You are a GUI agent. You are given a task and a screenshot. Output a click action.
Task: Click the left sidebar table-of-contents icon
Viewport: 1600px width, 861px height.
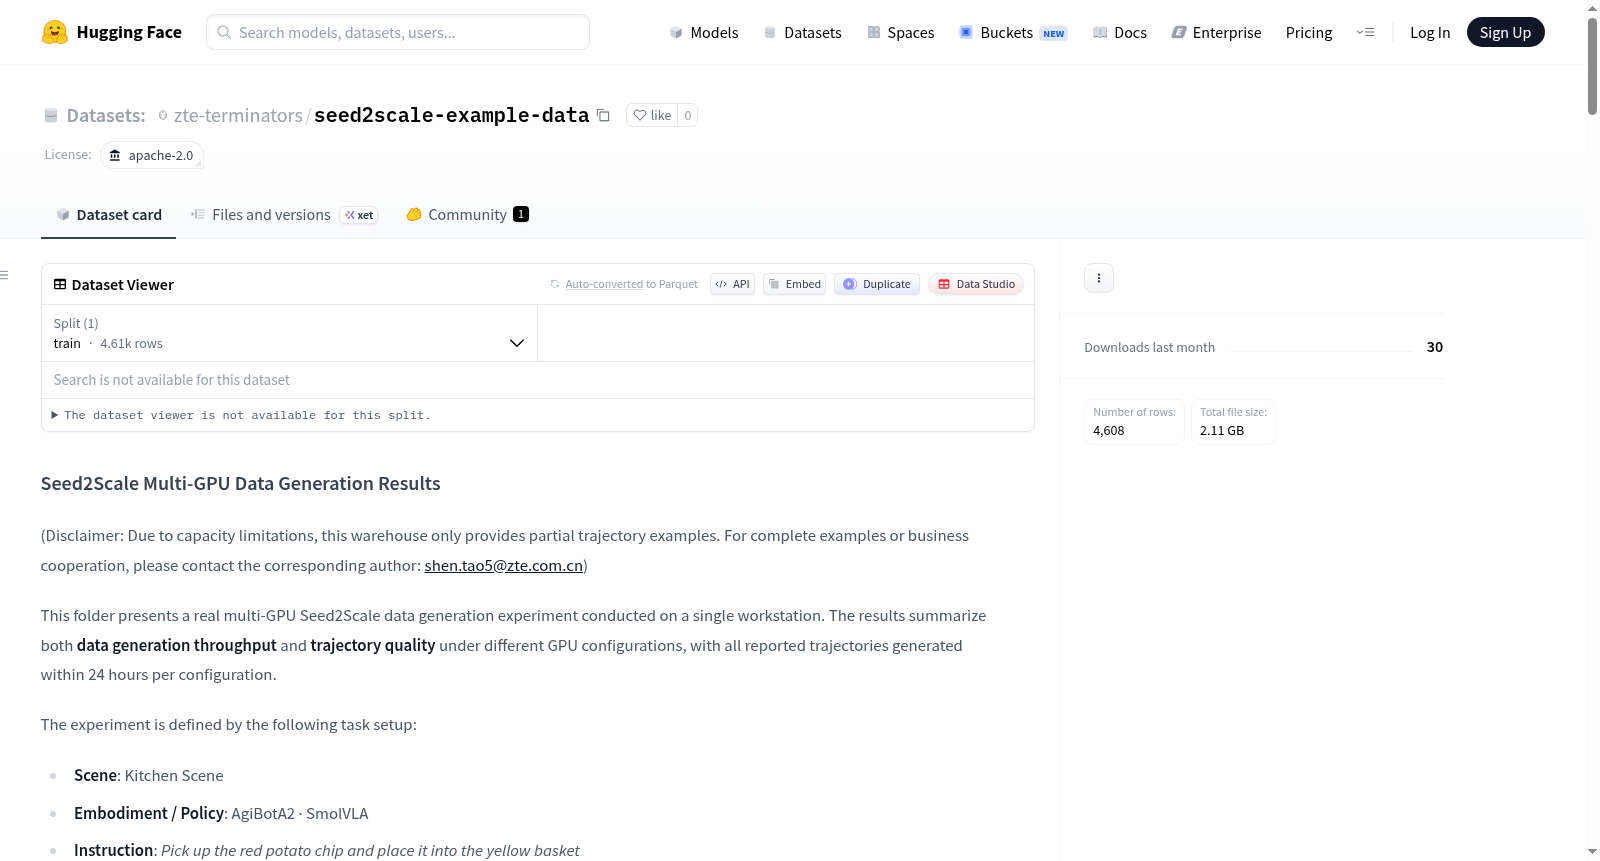(x=5, y=275)
